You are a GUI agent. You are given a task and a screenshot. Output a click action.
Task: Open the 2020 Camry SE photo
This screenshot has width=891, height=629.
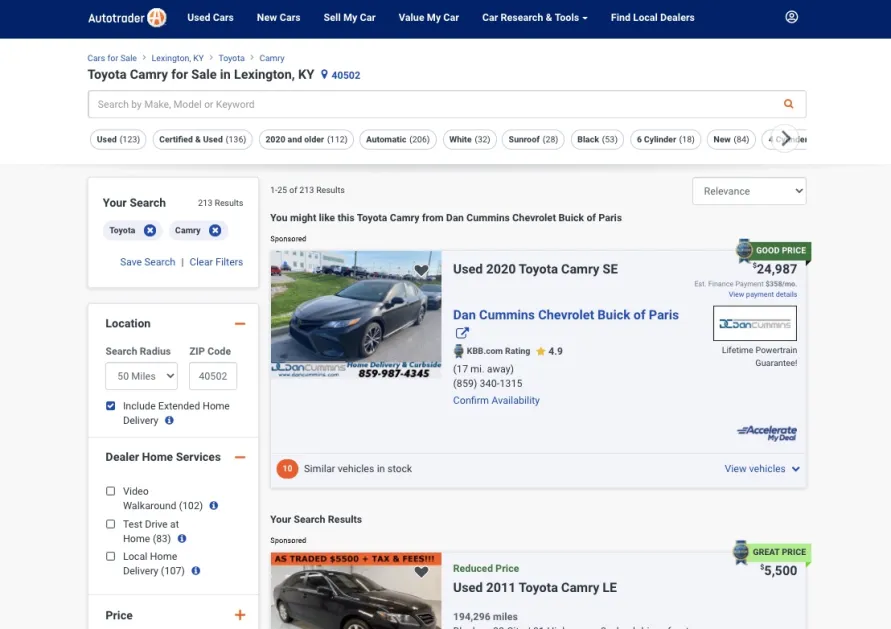[x=356, y=315]
